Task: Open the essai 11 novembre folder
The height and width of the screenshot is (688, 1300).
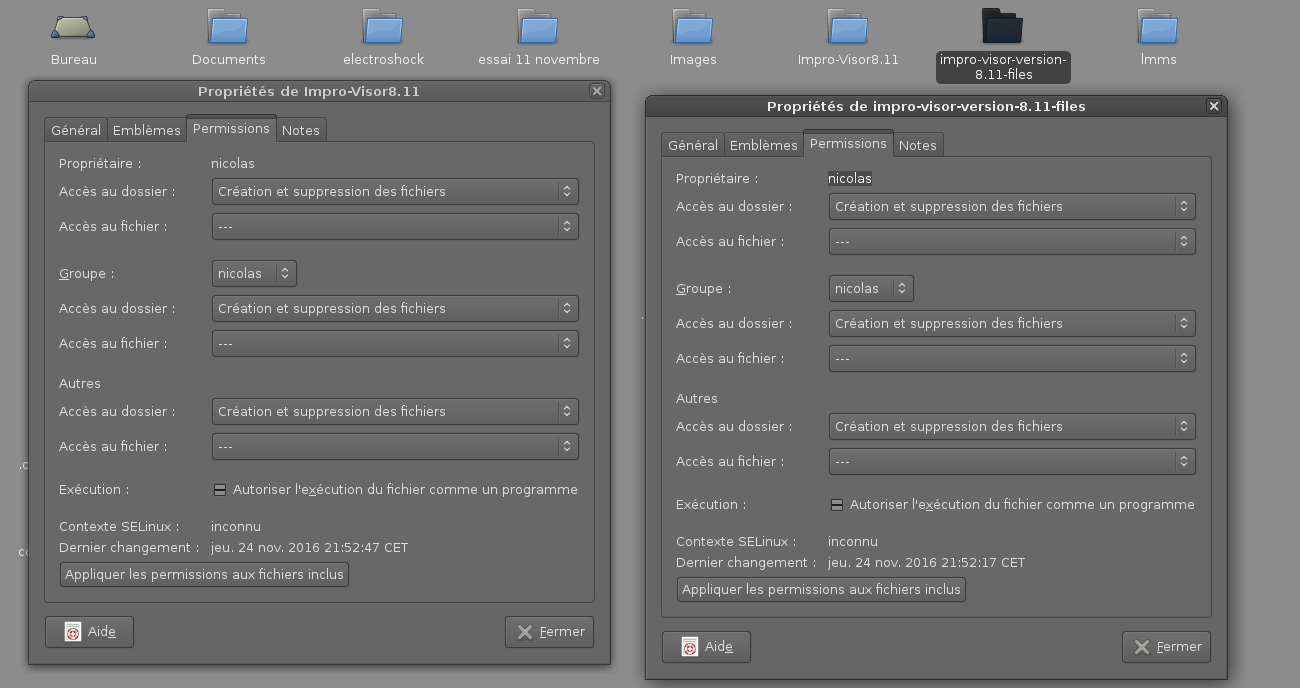Action: pyautogui.click(x=538, y=27)
